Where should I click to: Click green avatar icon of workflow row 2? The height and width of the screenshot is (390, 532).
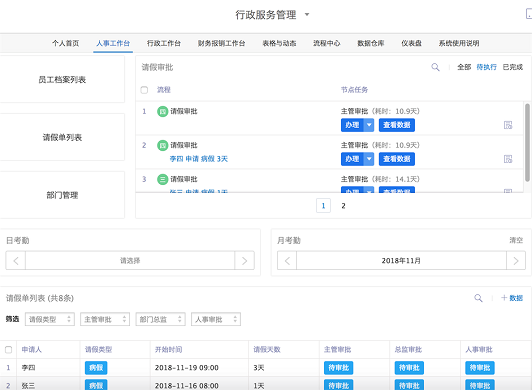pyautogui.click(x=163, y=145)
